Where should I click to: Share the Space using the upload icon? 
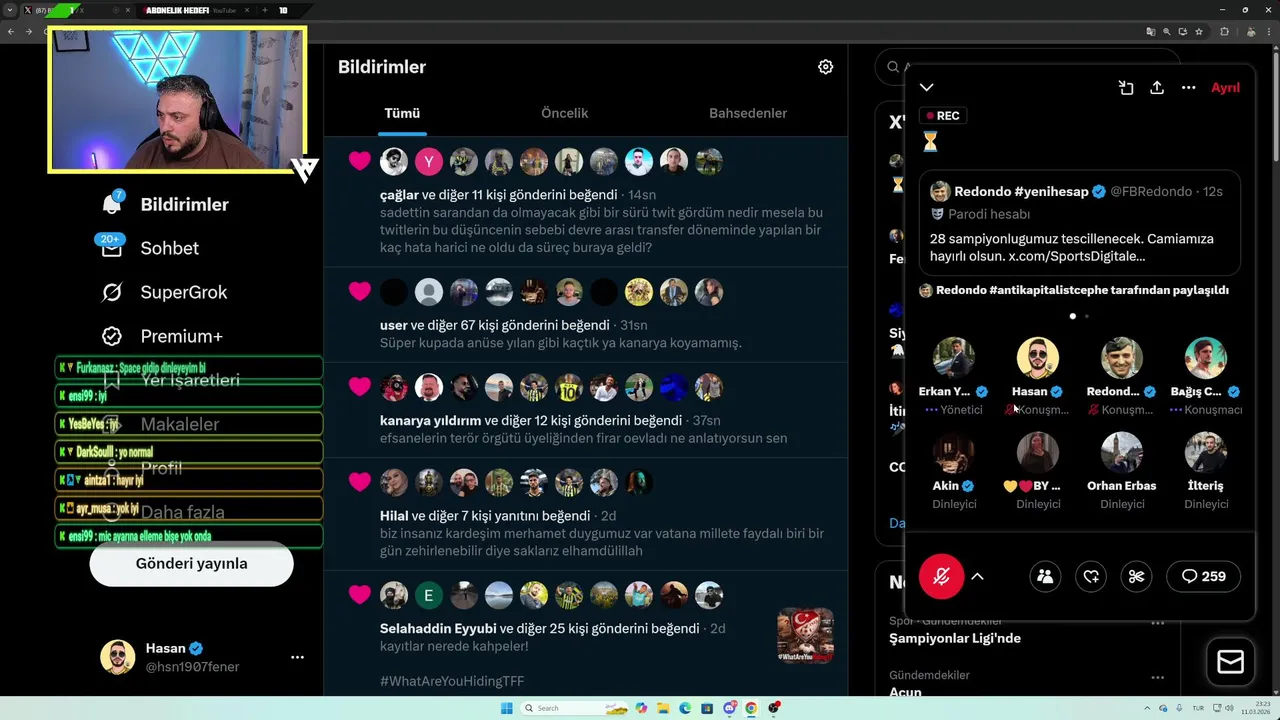(x=1157, y=88)
